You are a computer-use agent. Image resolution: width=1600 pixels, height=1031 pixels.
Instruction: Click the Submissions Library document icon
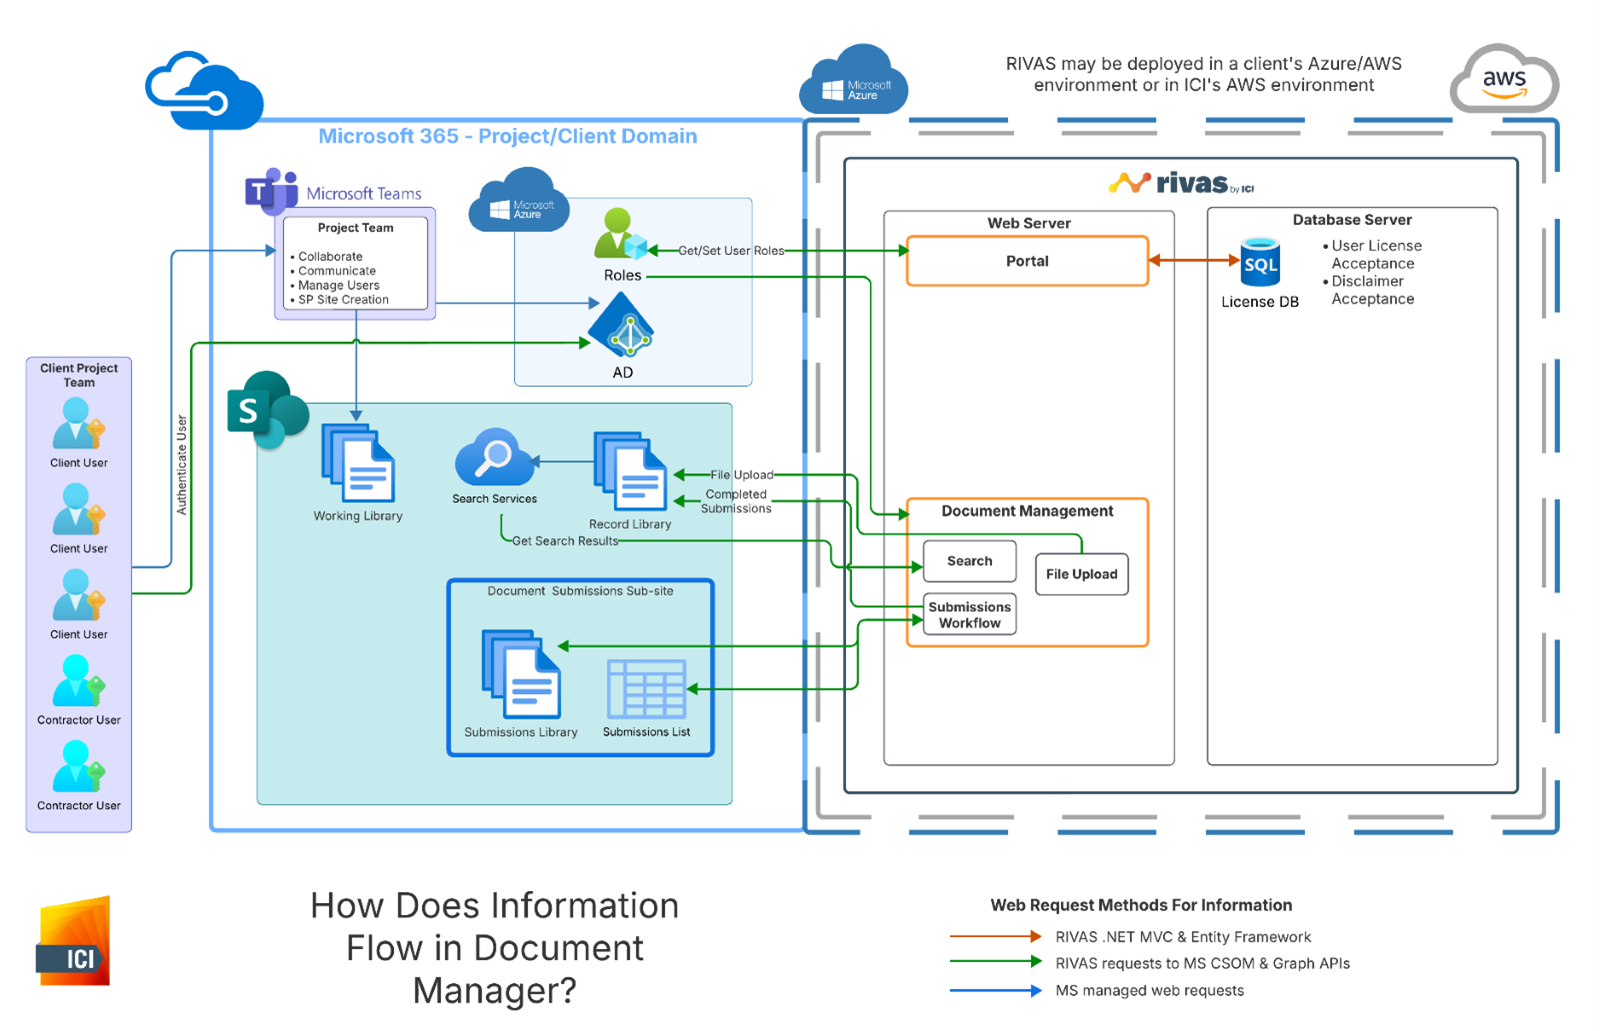pyautogui.click(x=521, y=674)
